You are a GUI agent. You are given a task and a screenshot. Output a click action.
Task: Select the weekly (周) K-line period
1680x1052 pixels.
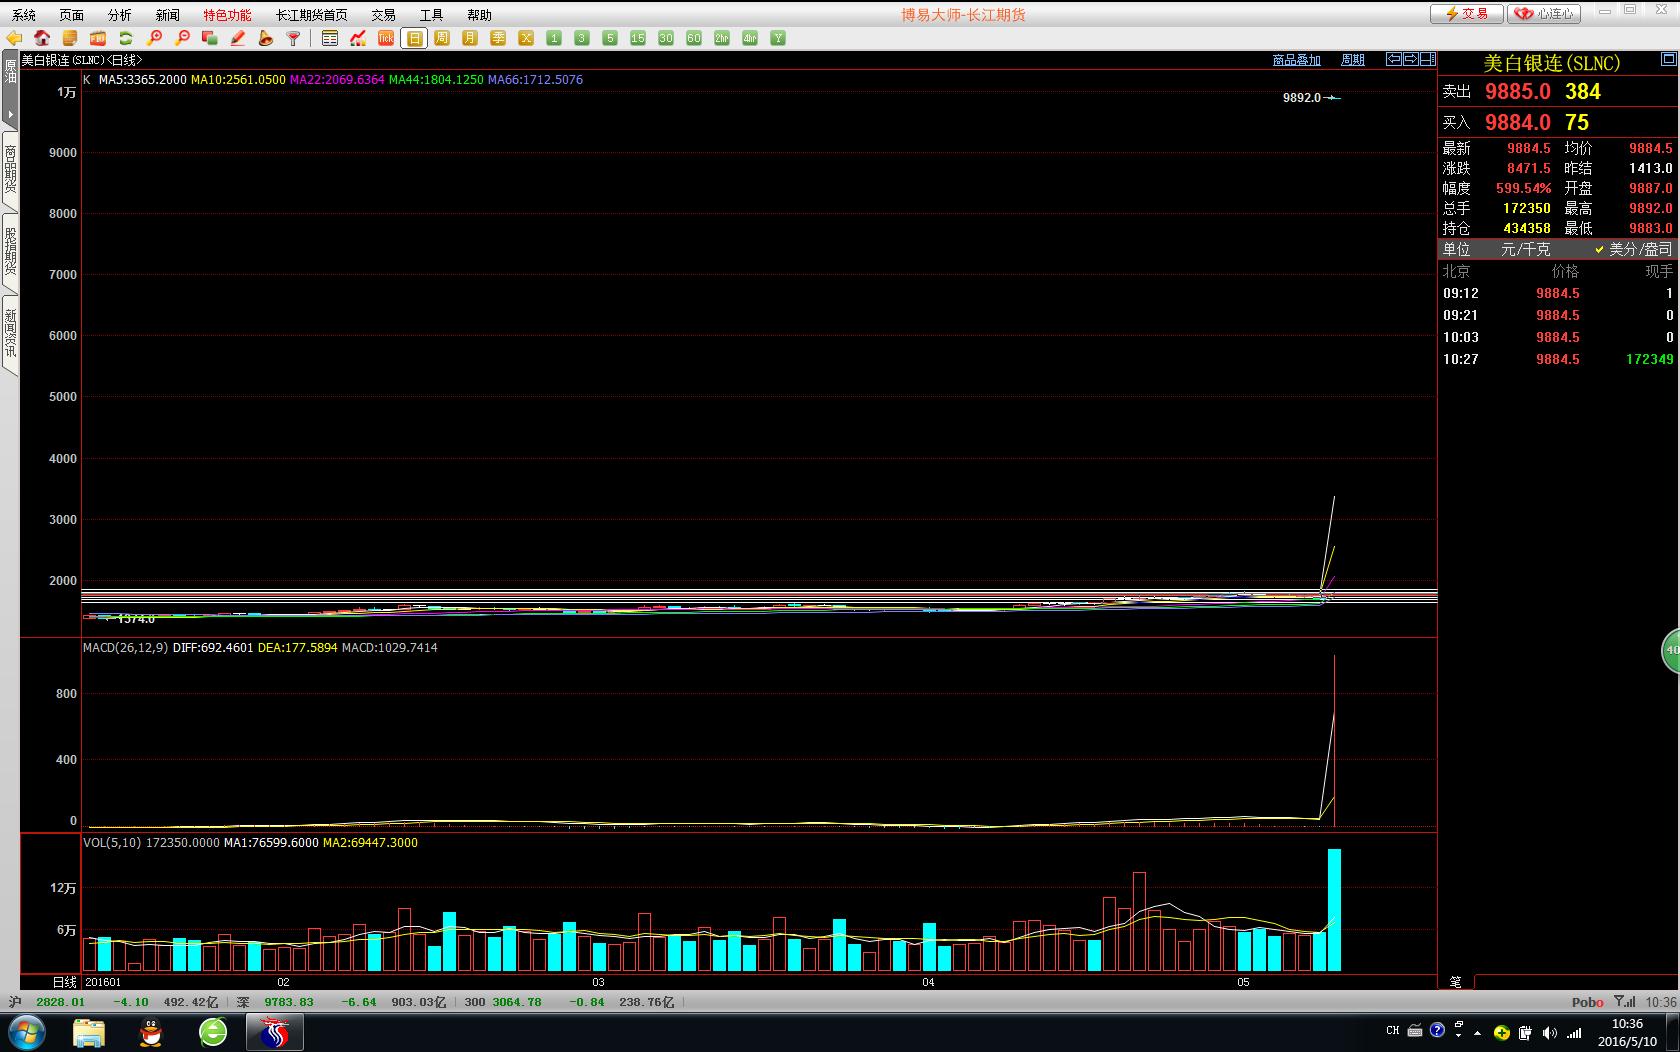pos(442,38)
